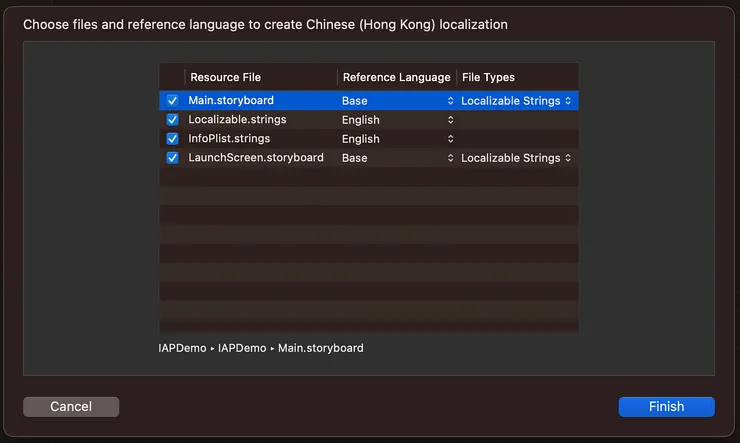Open Main.storyboard File Types dropdown
Viewport: 740px width, 443px height.
[516, 101]
